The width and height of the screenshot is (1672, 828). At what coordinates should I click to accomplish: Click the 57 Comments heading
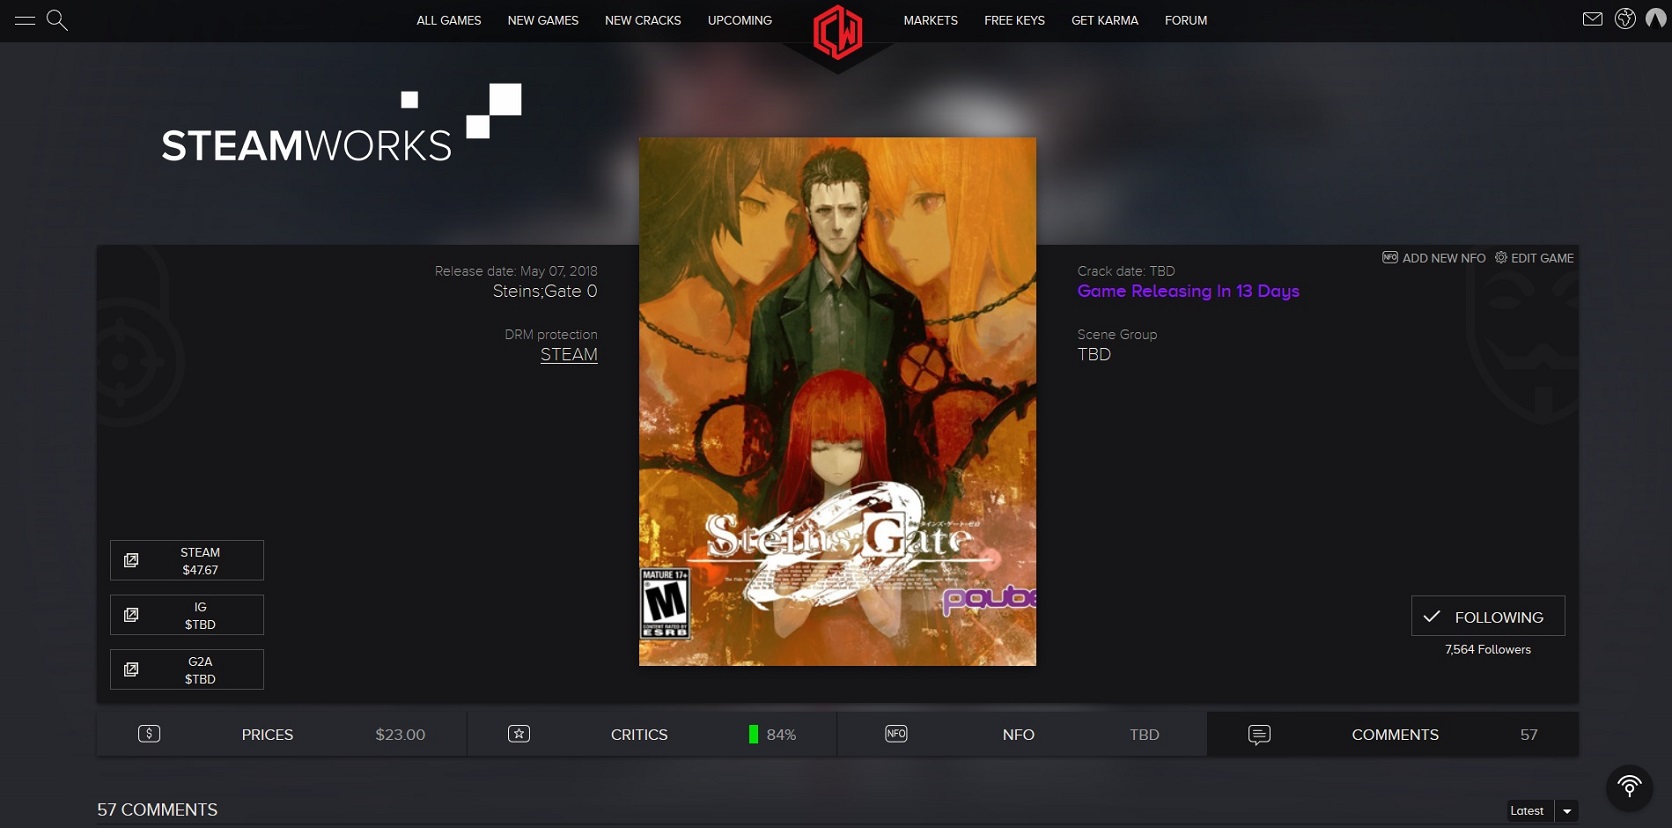(157, 810)
